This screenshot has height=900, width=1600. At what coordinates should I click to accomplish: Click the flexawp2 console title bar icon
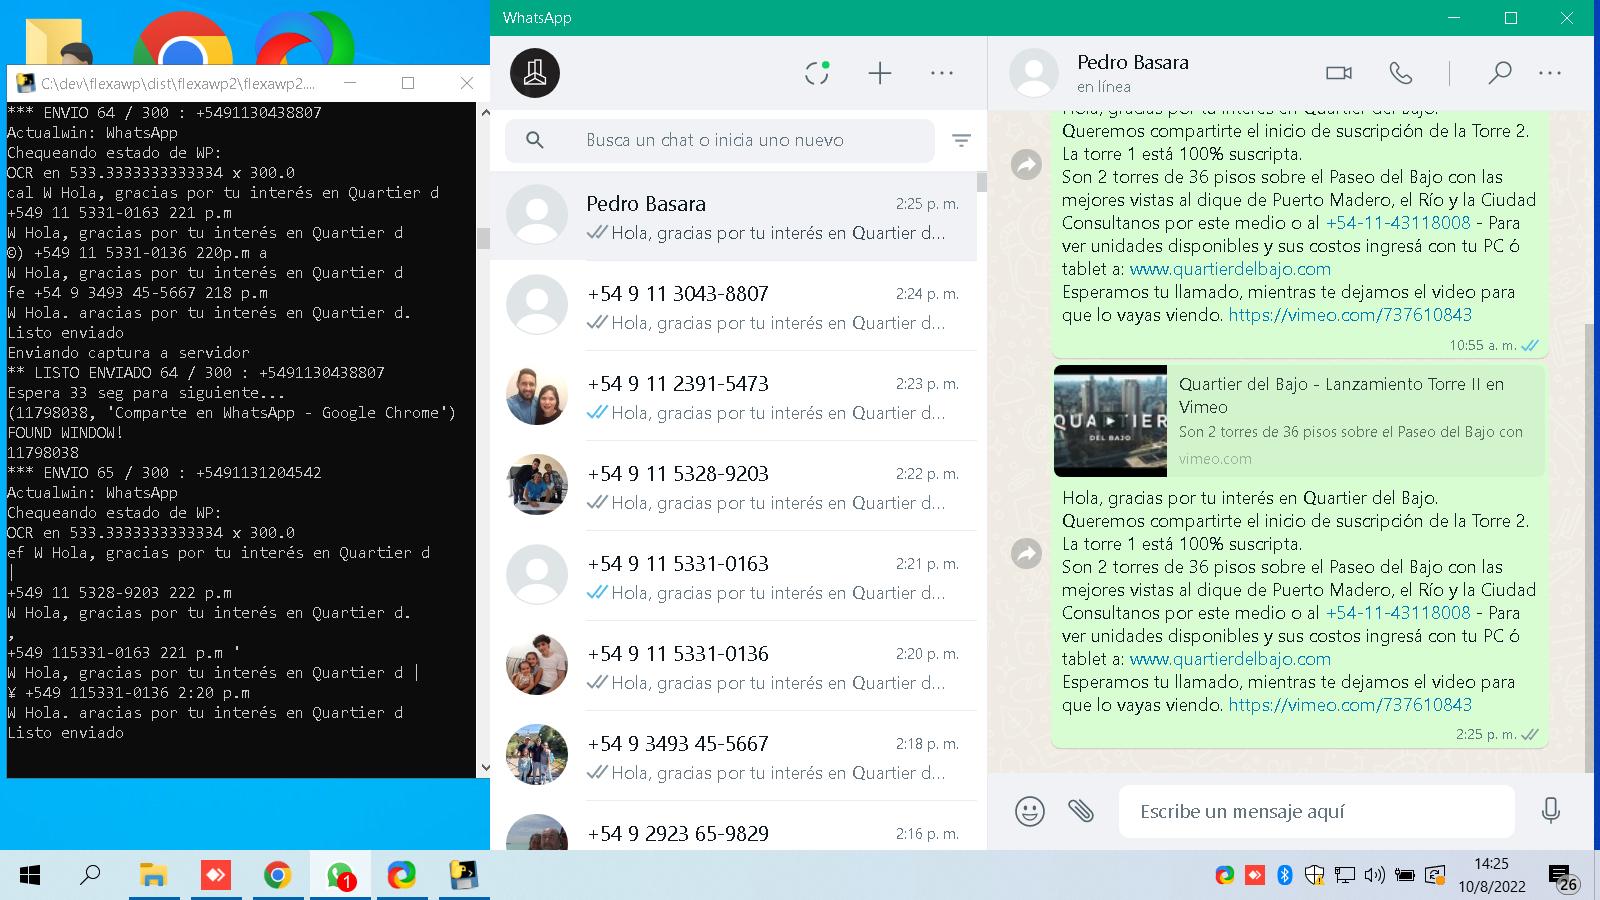25,83
